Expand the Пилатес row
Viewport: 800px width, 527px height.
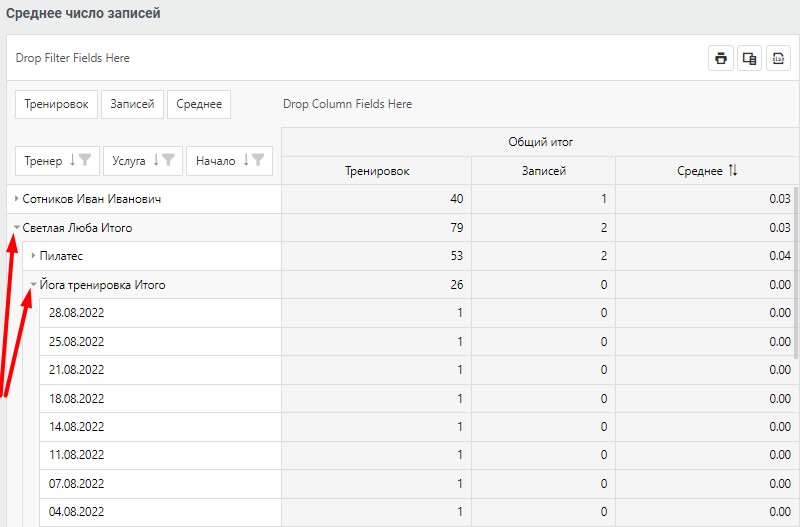tap(33, 256)
